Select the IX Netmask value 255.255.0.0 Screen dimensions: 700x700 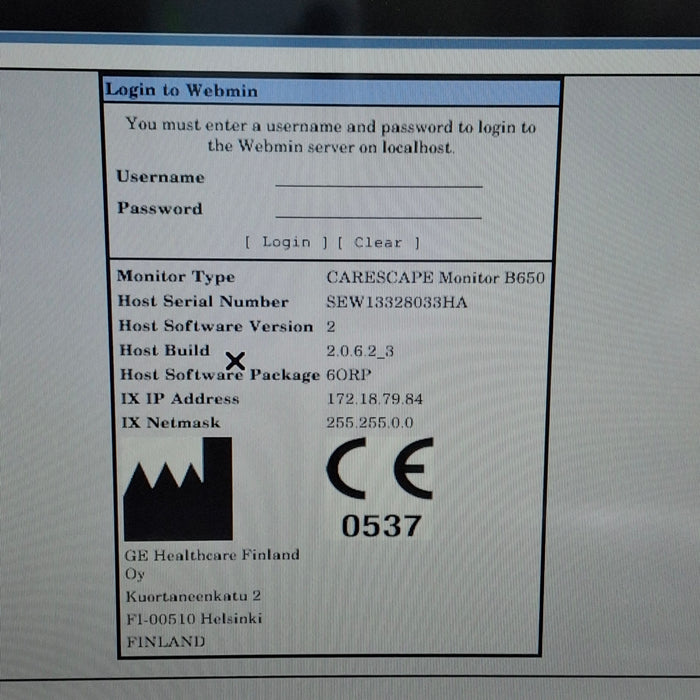(x=369, y=423)
